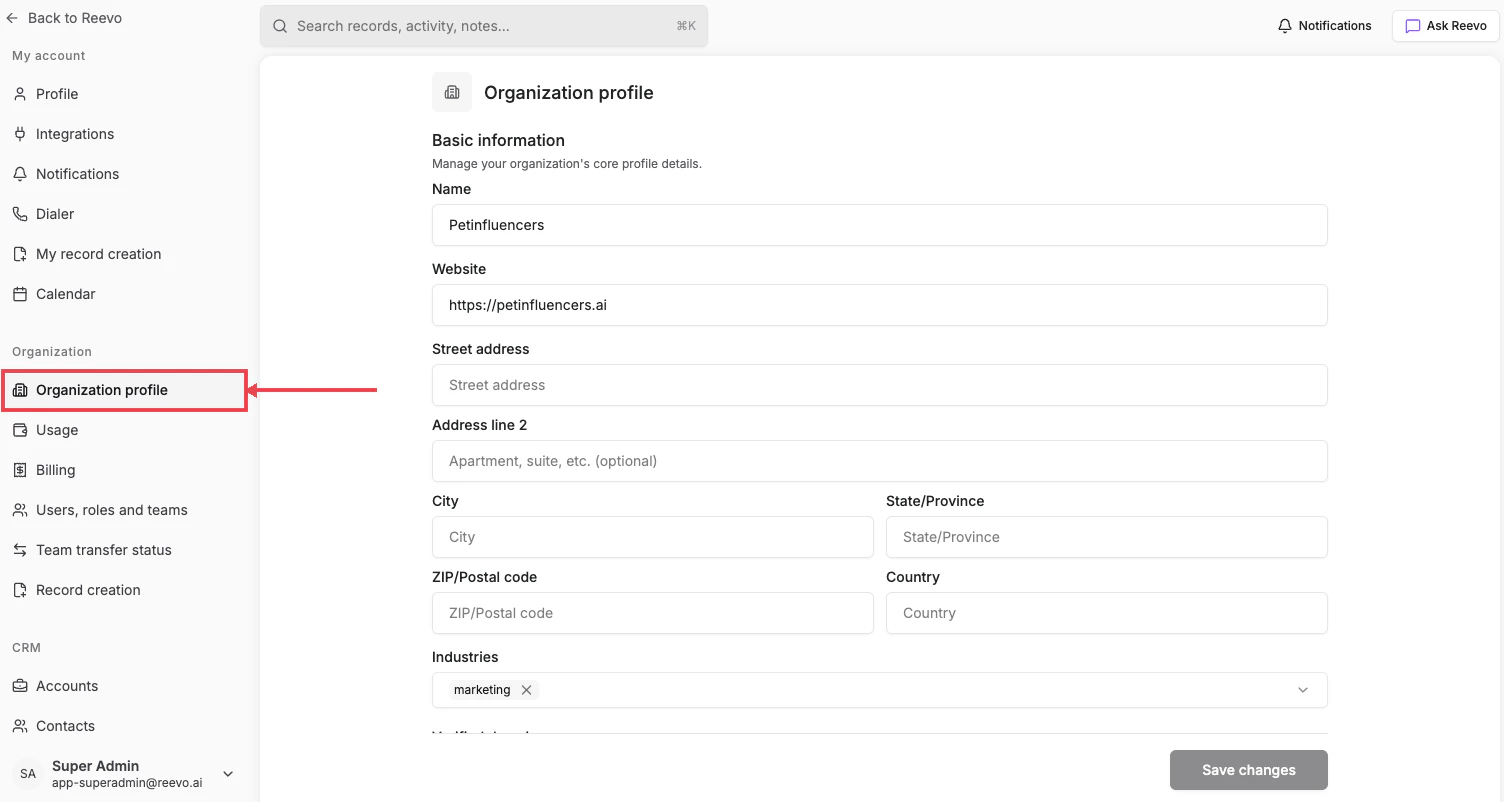Open Record creation under Organization
The image size is (1504, 802).
[x=126, y=590]
